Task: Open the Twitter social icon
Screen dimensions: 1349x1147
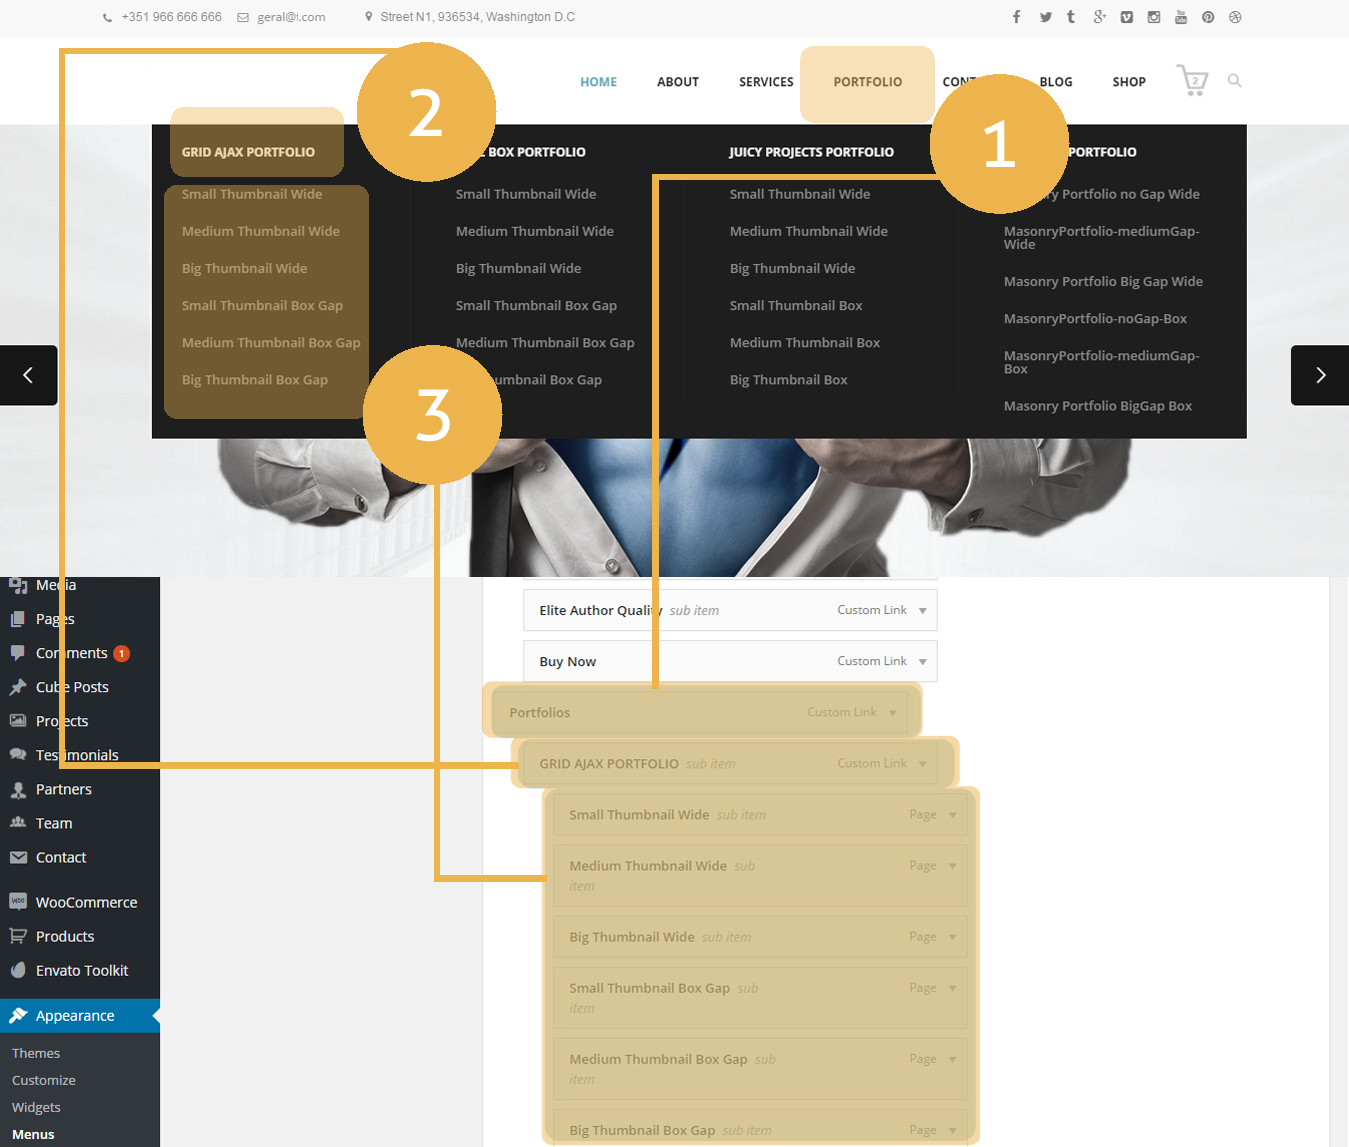Action: coord(1045,17)
